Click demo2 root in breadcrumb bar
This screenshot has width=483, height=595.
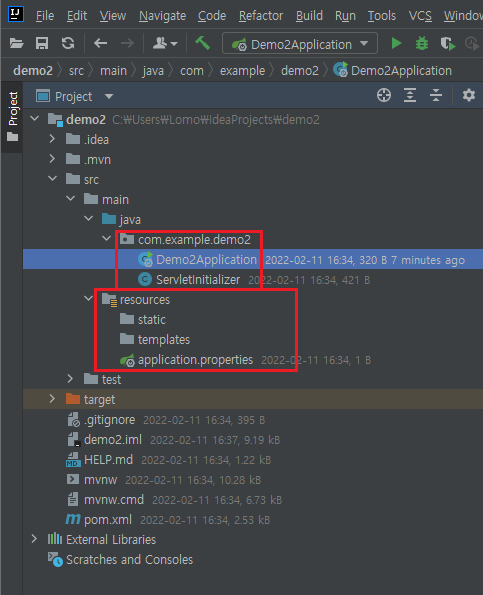point(33,71)
